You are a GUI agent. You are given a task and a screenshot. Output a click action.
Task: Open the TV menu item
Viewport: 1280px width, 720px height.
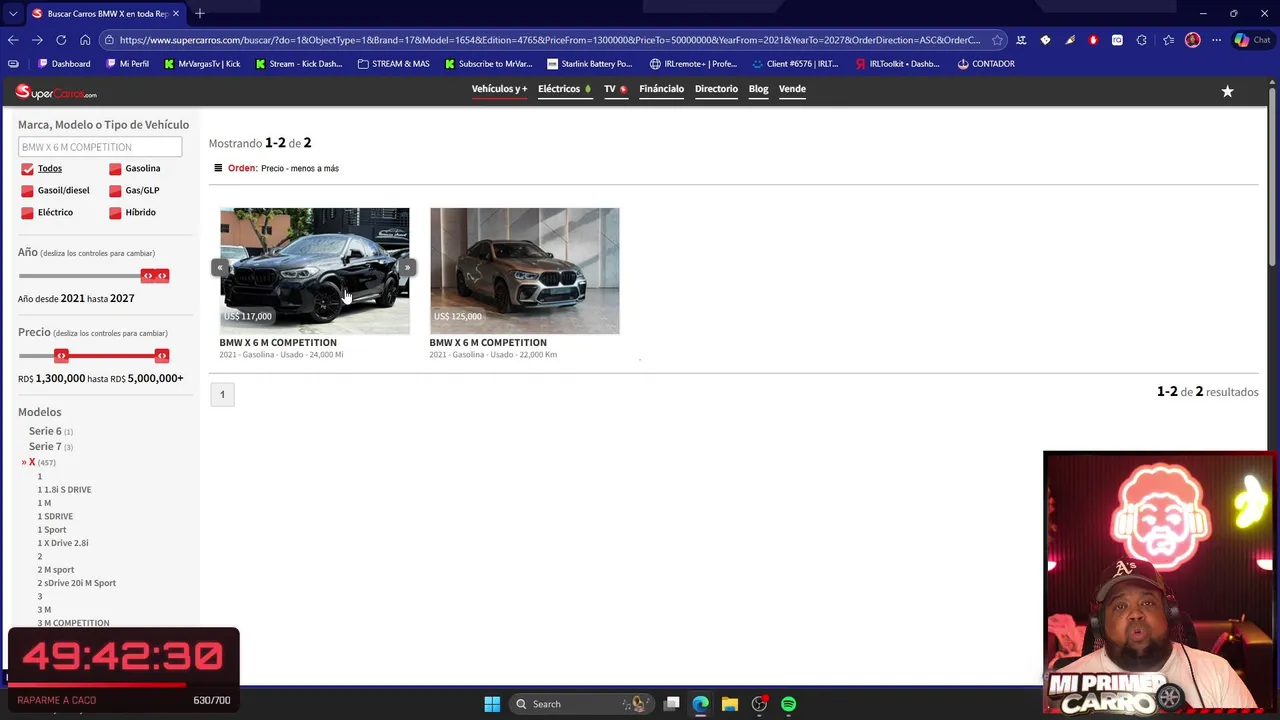pos(615,89)
